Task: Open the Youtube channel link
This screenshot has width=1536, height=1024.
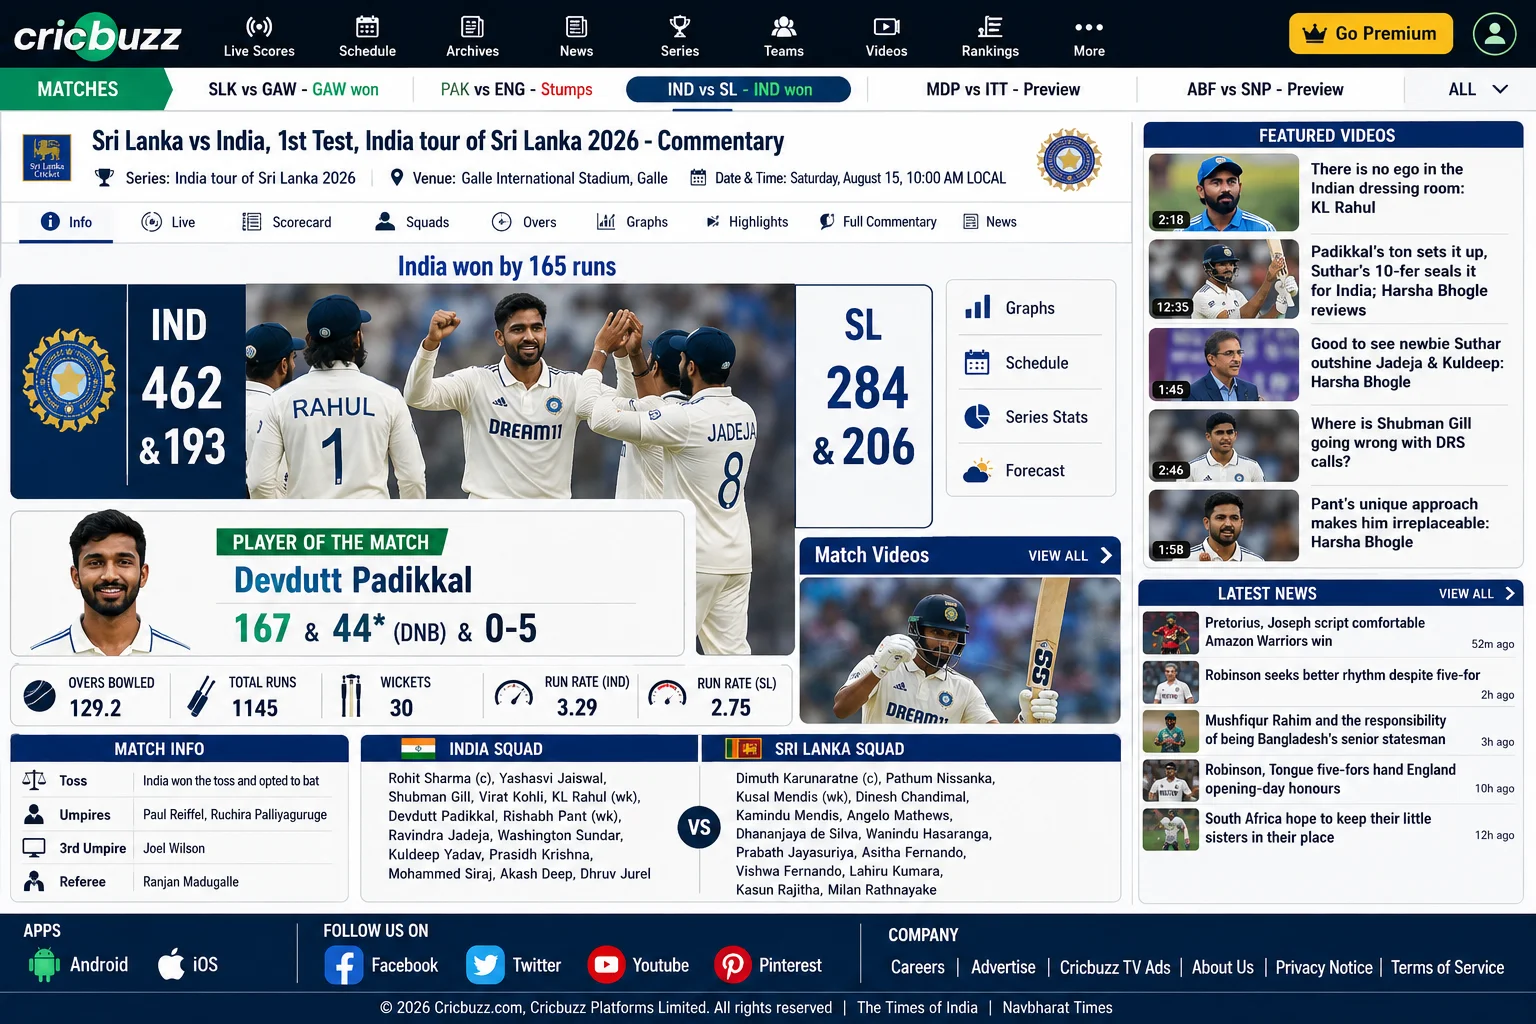Action: 638,965
